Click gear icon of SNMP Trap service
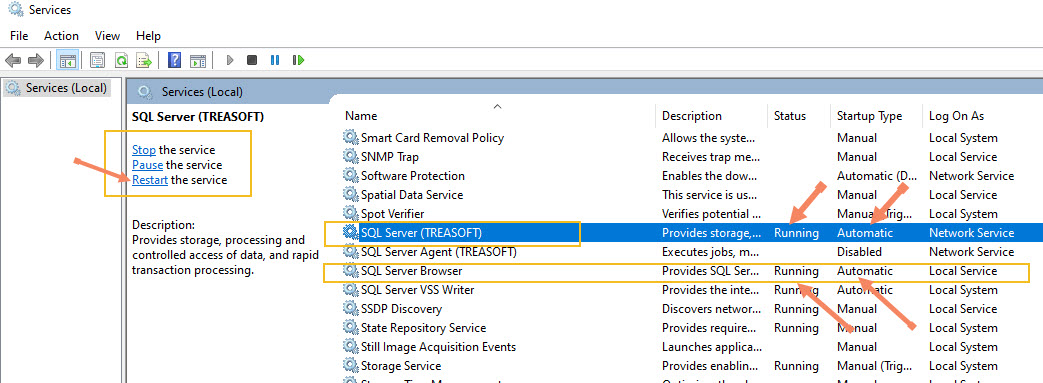 click(350, 157)
